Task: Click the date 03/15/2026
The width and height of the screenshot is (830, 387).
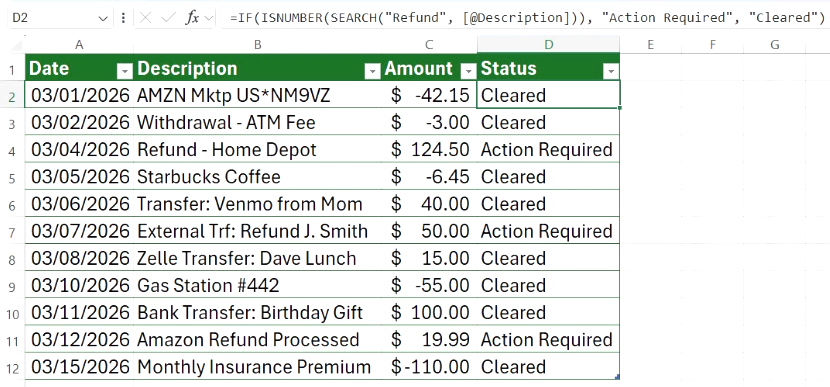Action: (79, 367)
